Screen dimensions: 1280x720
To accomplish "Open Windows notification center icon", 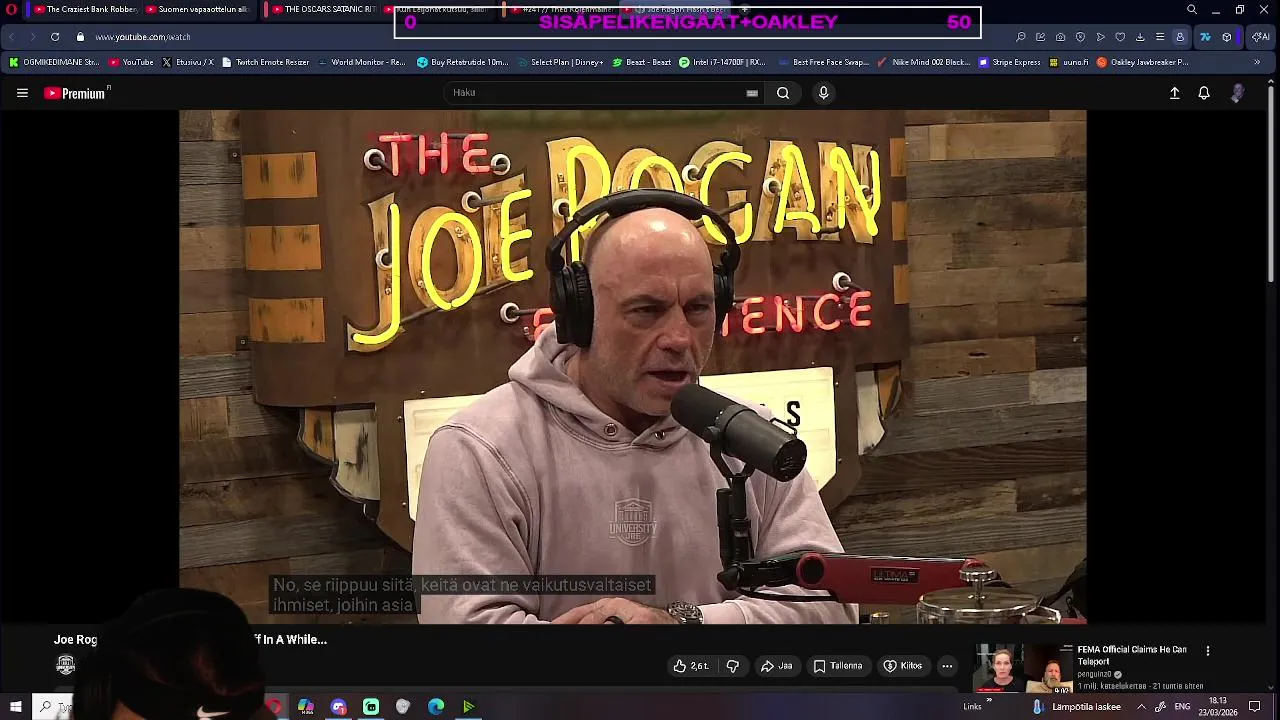I will 1255,707.
